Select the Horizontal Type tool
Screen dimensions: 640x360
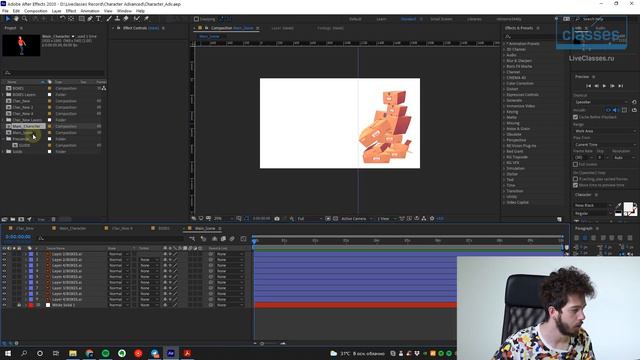pyautogui.click(x=98, y=19)
